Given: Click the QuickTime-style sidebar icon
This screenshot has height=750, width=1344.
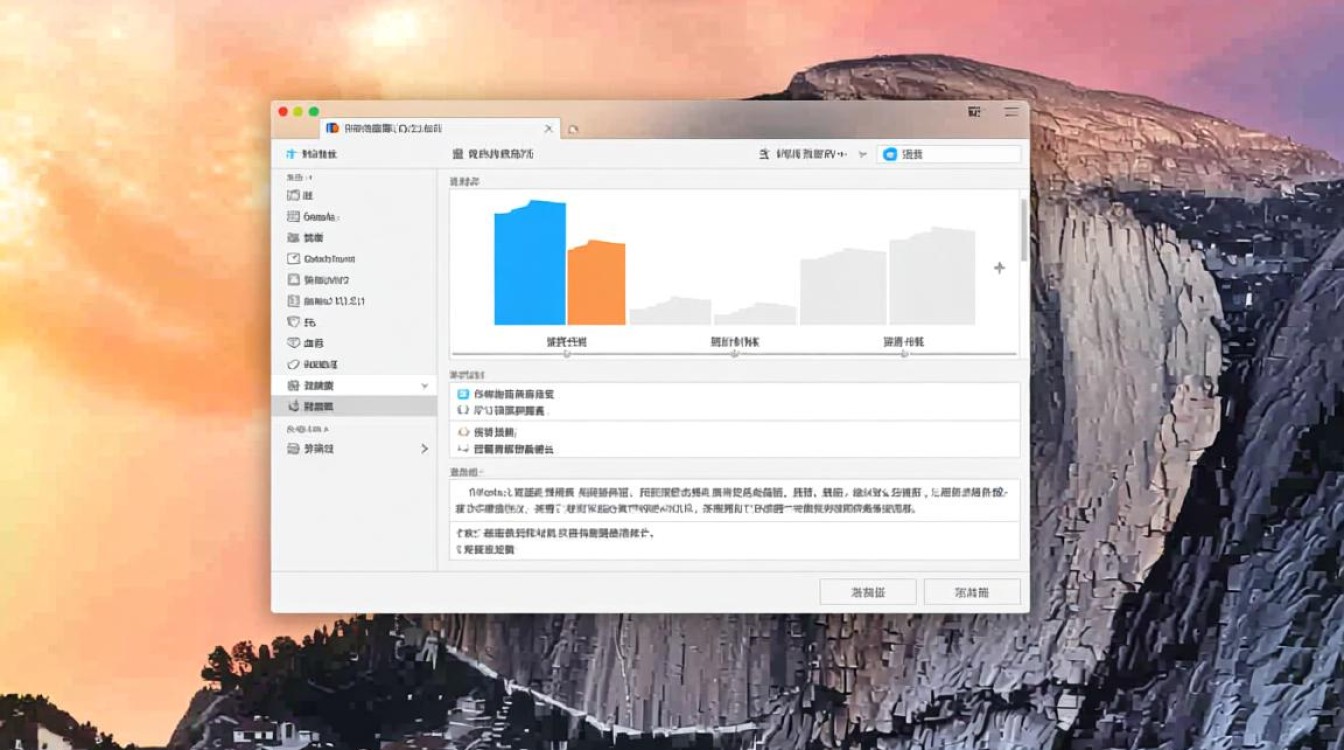Looking at the screenshot, I should tap(293, 258).
